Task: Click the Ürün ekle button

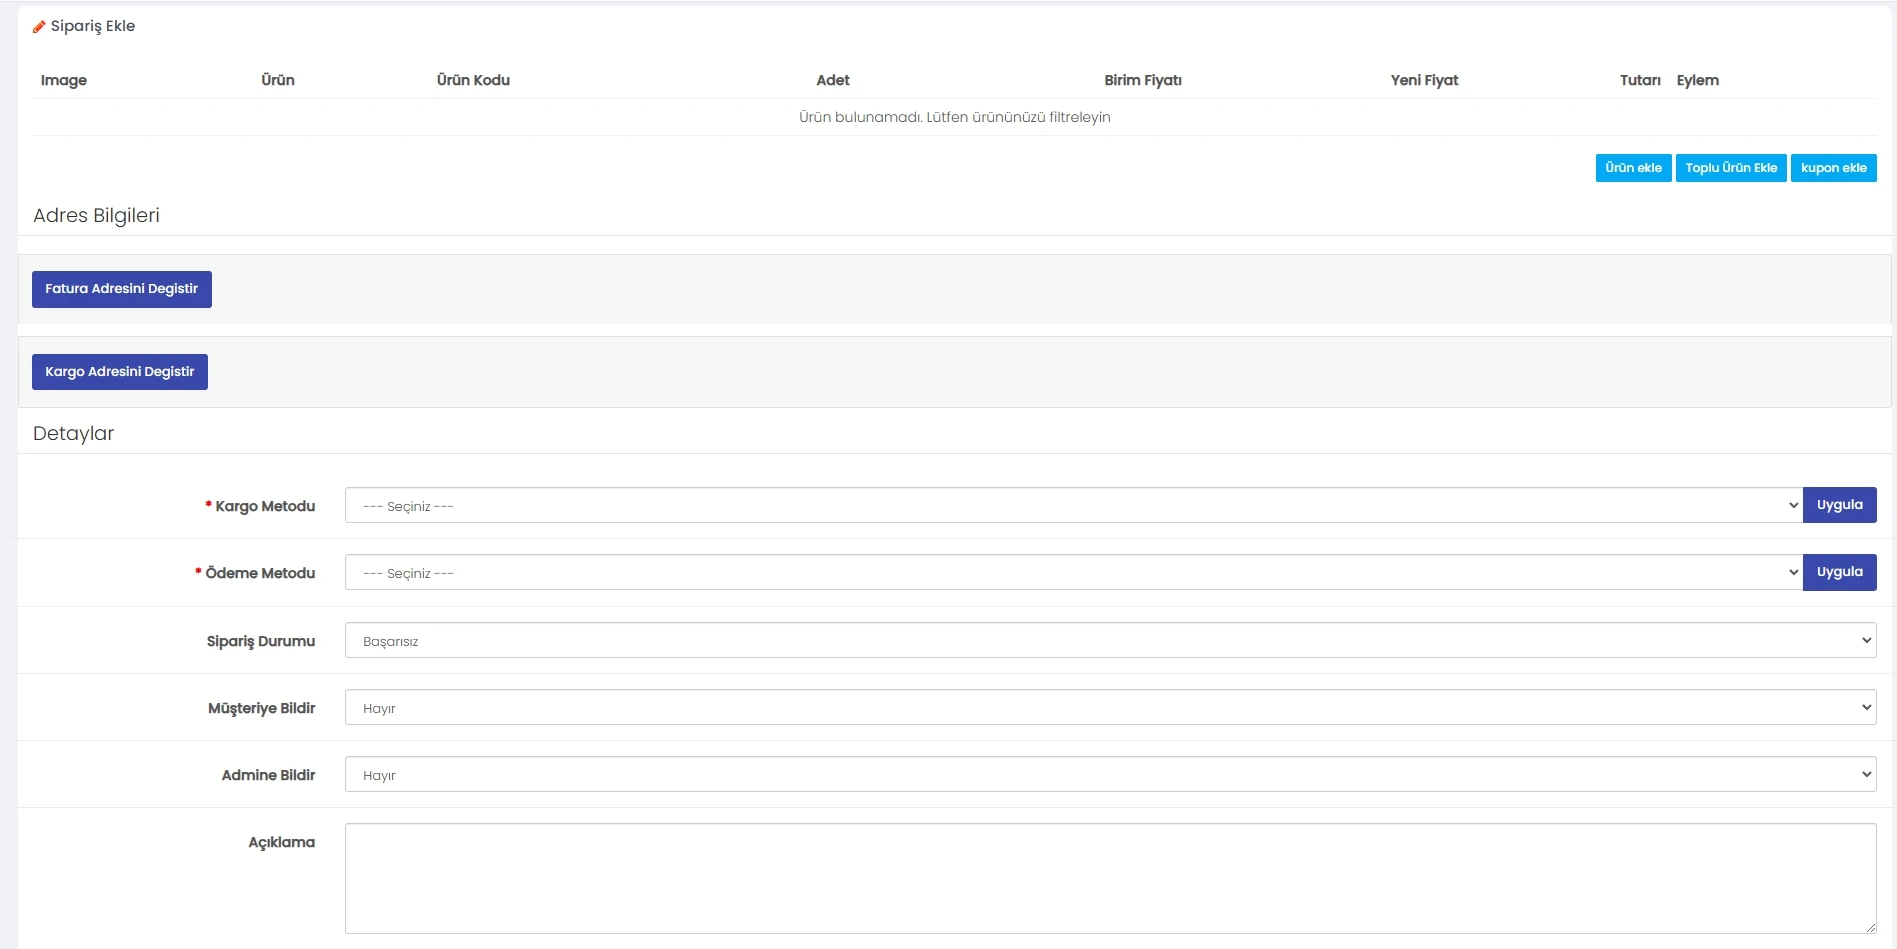Action: coord(1632,168)
